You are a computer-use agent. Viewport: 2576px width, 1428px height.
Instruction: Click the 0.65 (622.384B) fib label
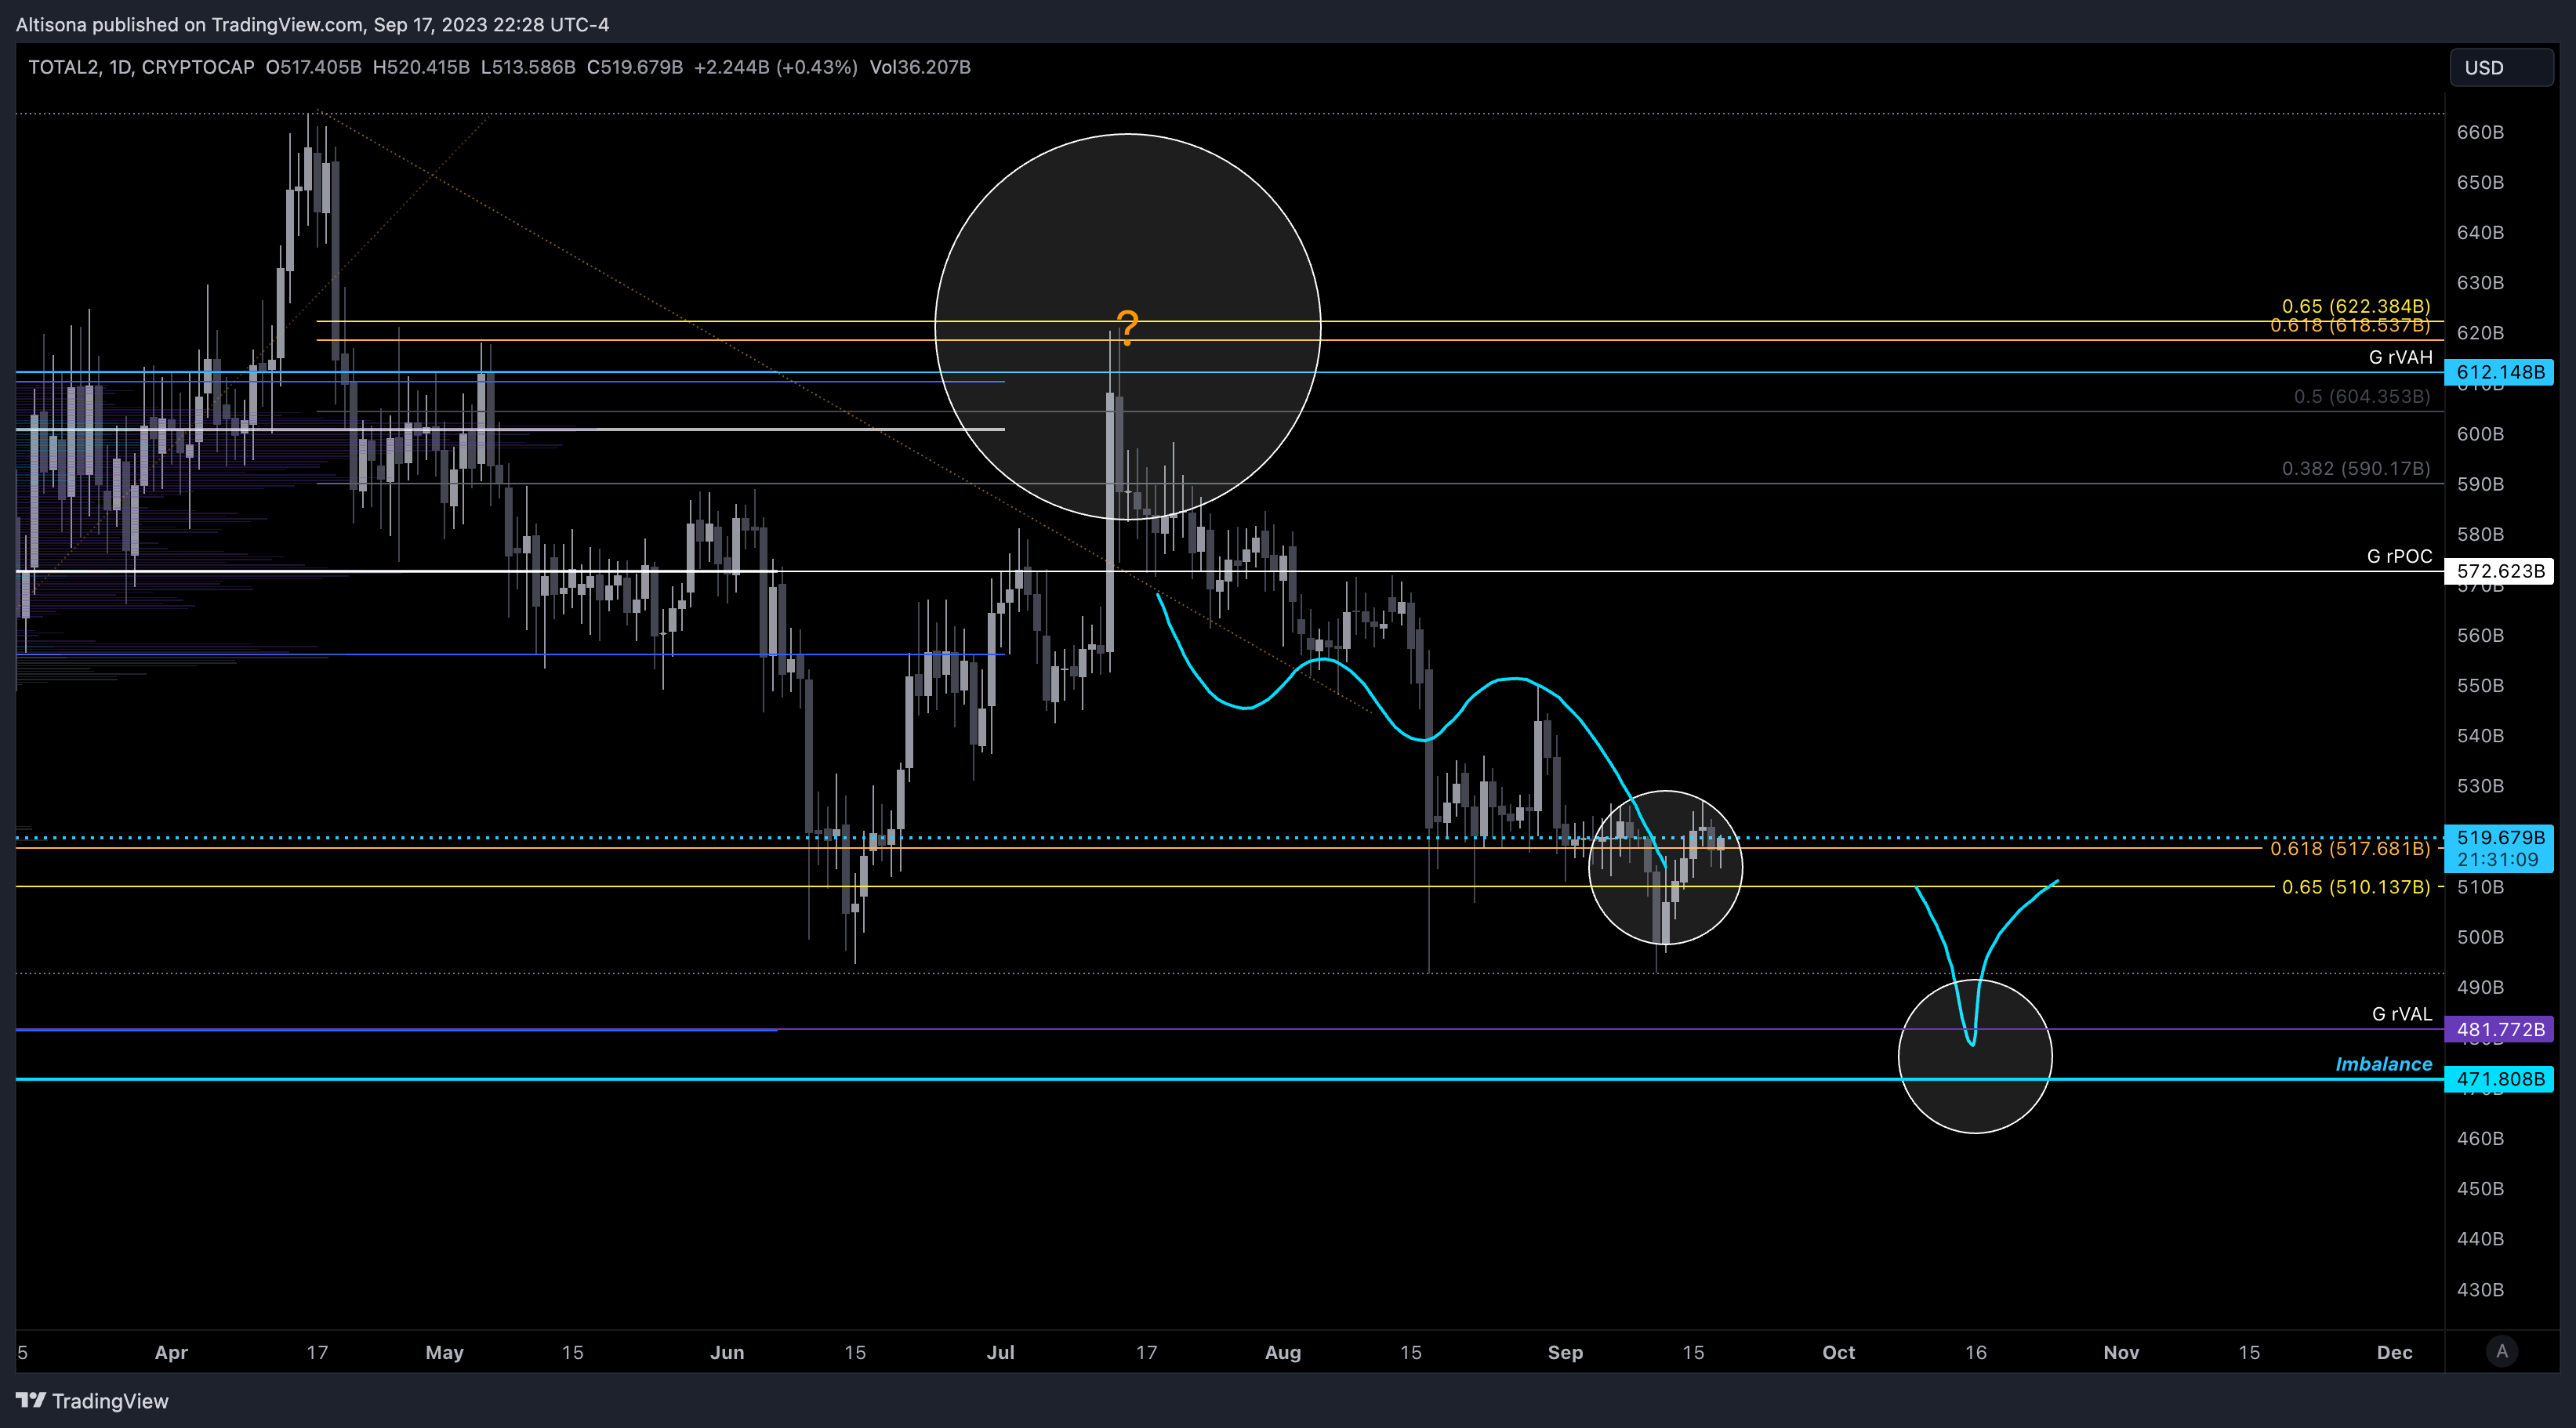click(x=2355, y=306)
